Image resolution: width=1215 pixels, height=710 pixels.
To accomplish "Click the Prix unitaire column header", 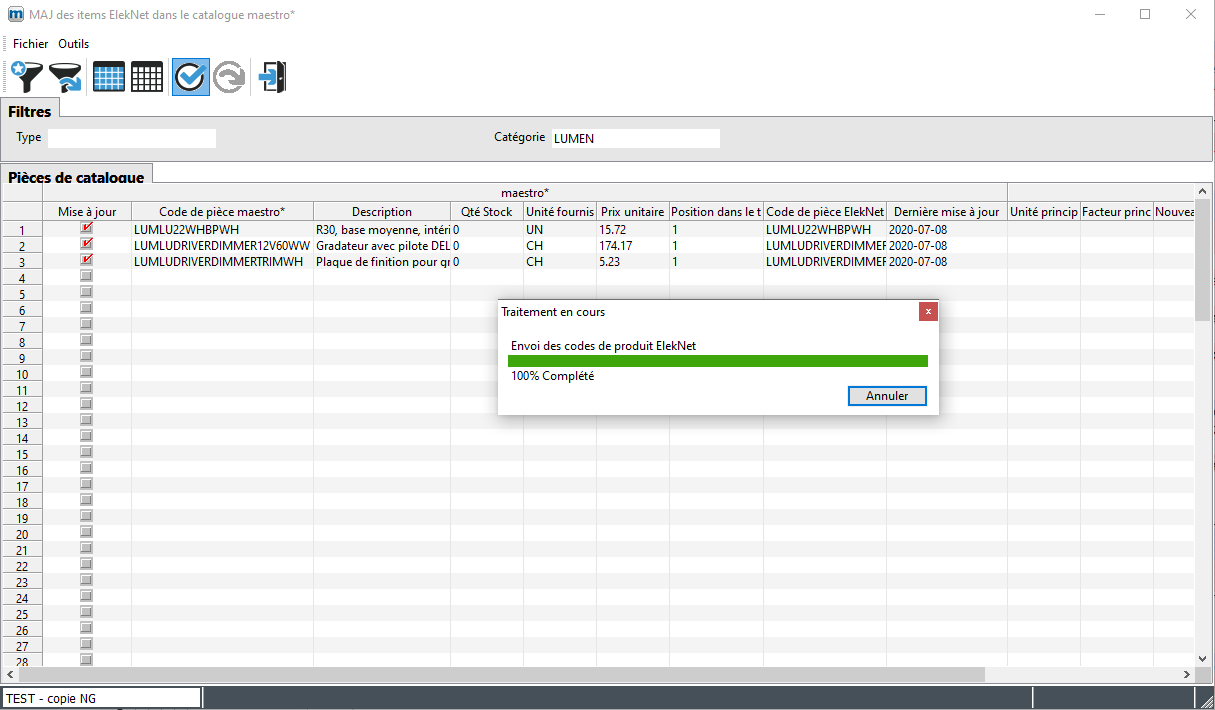I will pos(633,212).
